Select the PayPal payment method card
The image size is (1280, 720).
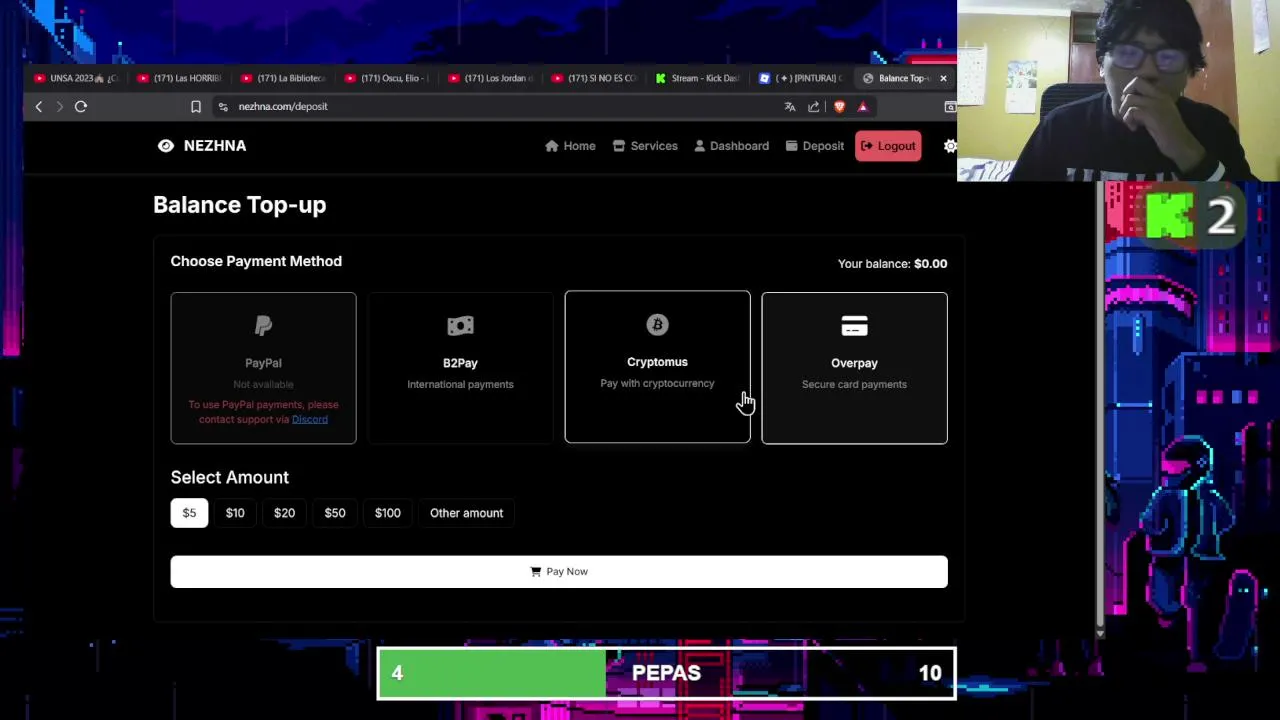coord(263,368)
